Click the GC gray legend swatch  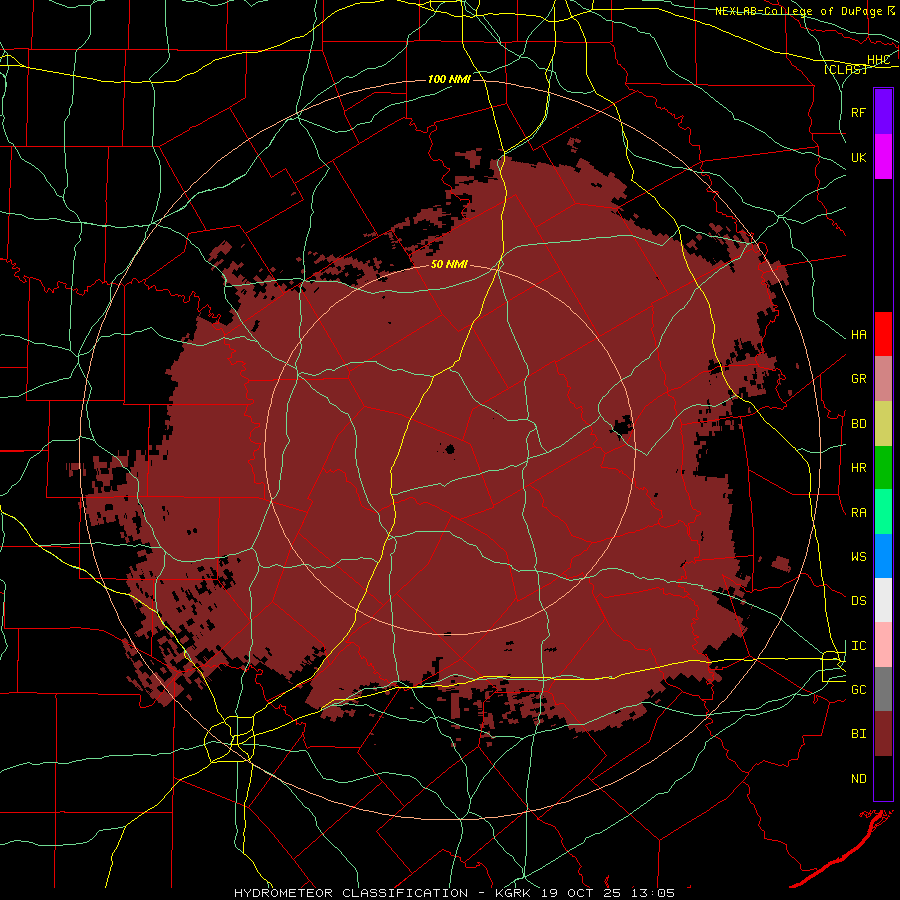883,689
